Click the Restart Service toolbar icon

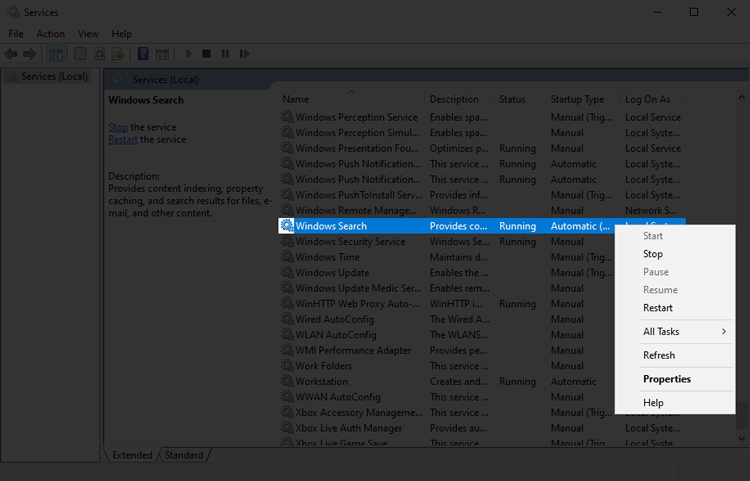pos(244,54)
